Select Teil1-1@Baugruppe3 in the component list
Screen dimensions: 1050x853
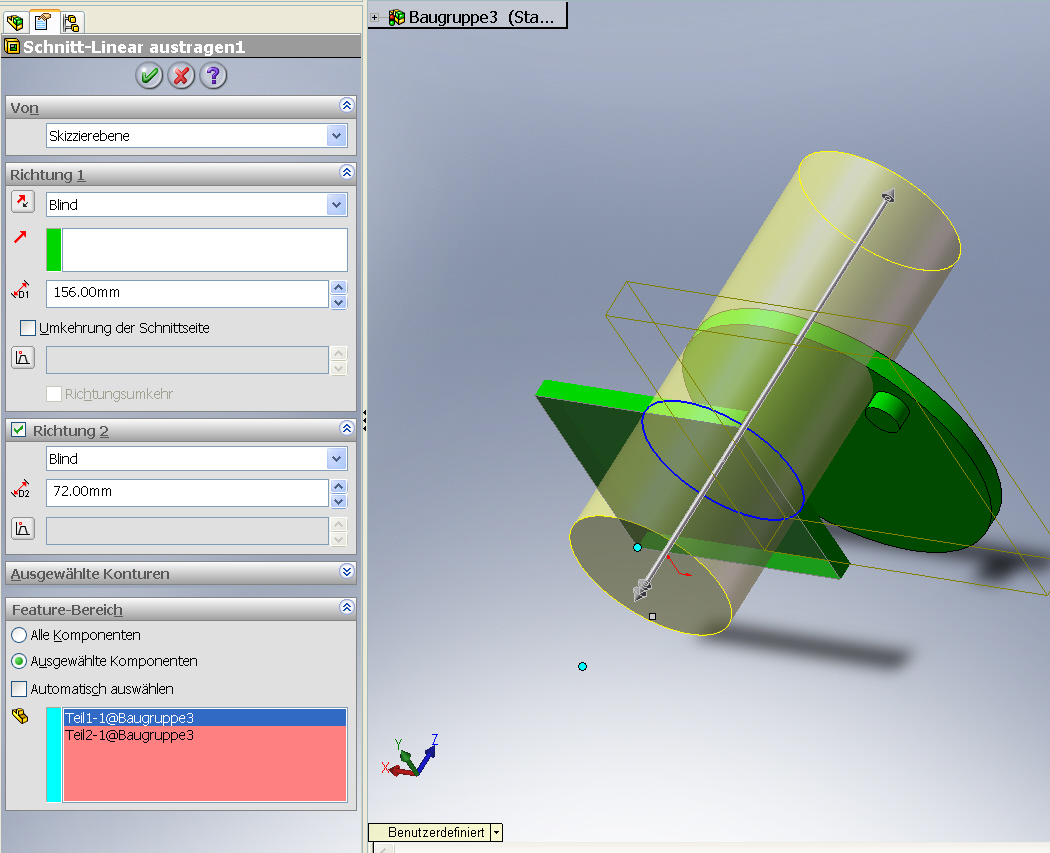point(205,718)
